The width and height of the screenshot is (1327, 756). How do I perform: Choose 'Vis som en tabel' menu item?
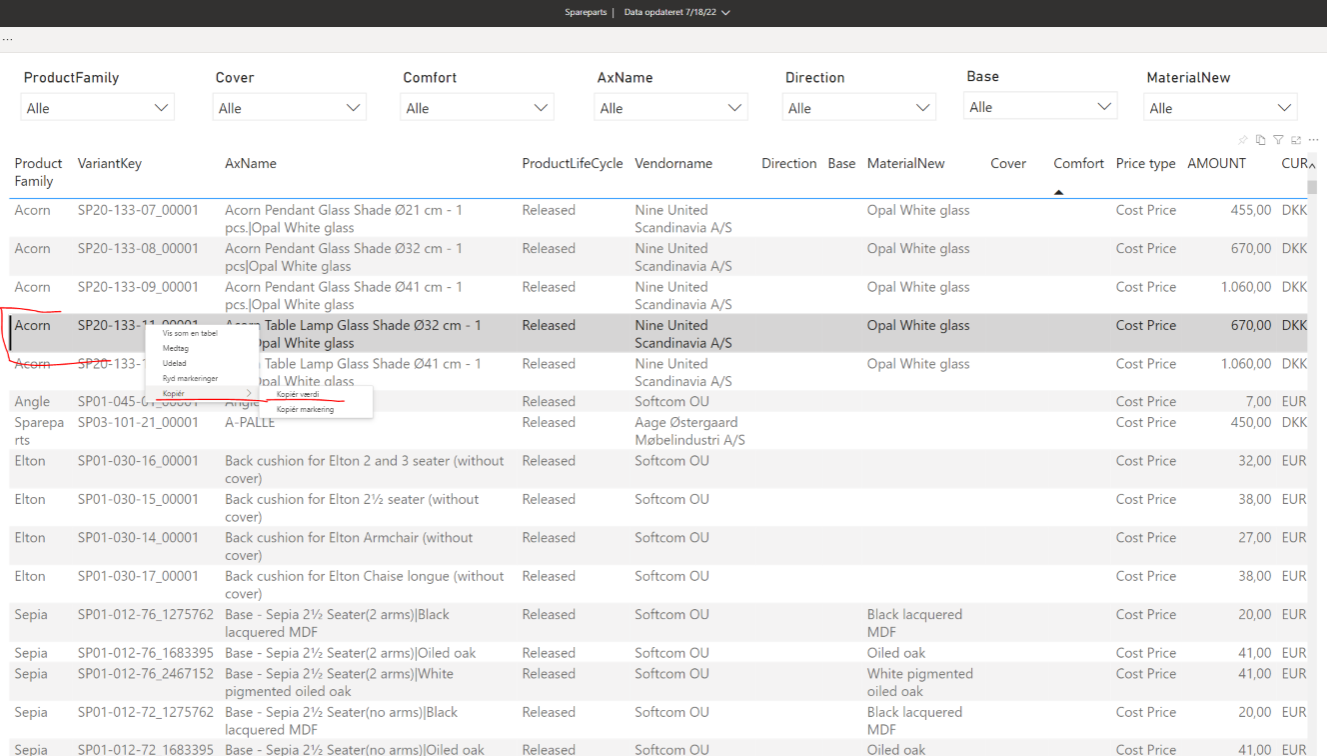pyautogui.click(x=190, y=333)
